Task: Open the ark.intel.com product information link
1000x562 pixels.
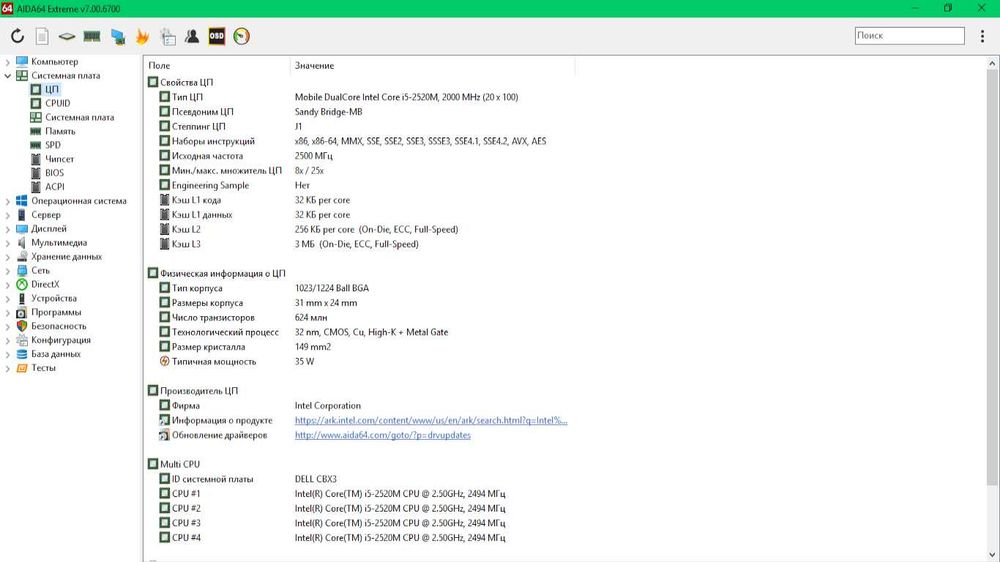Action: point(430,420)
